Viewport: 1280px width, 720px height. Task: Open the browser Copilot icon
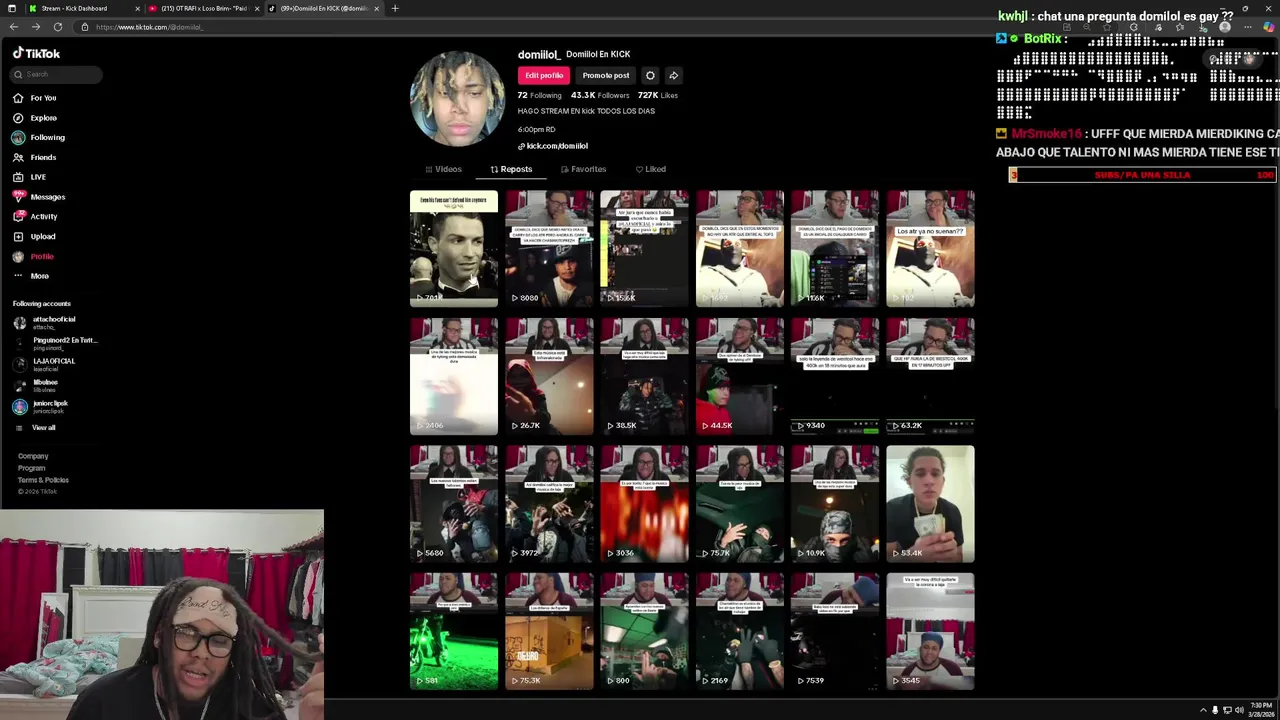pyautogui.click(x=1268, y=27)
